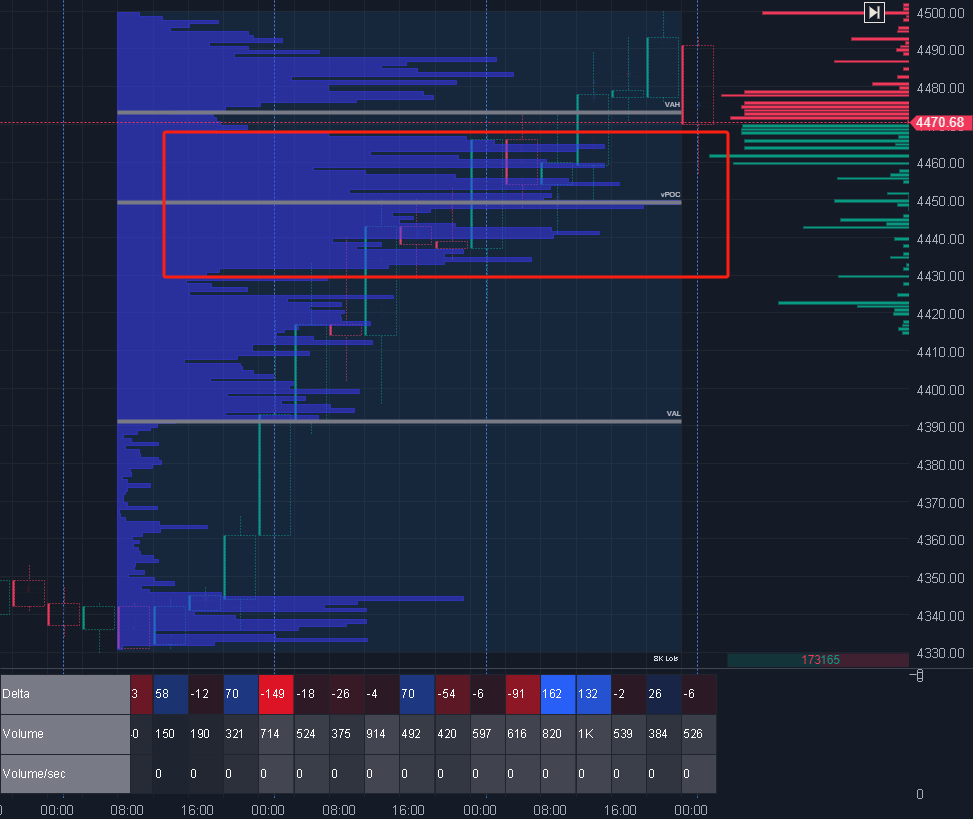Click the -149 delta cell

(x=275, y=693)
